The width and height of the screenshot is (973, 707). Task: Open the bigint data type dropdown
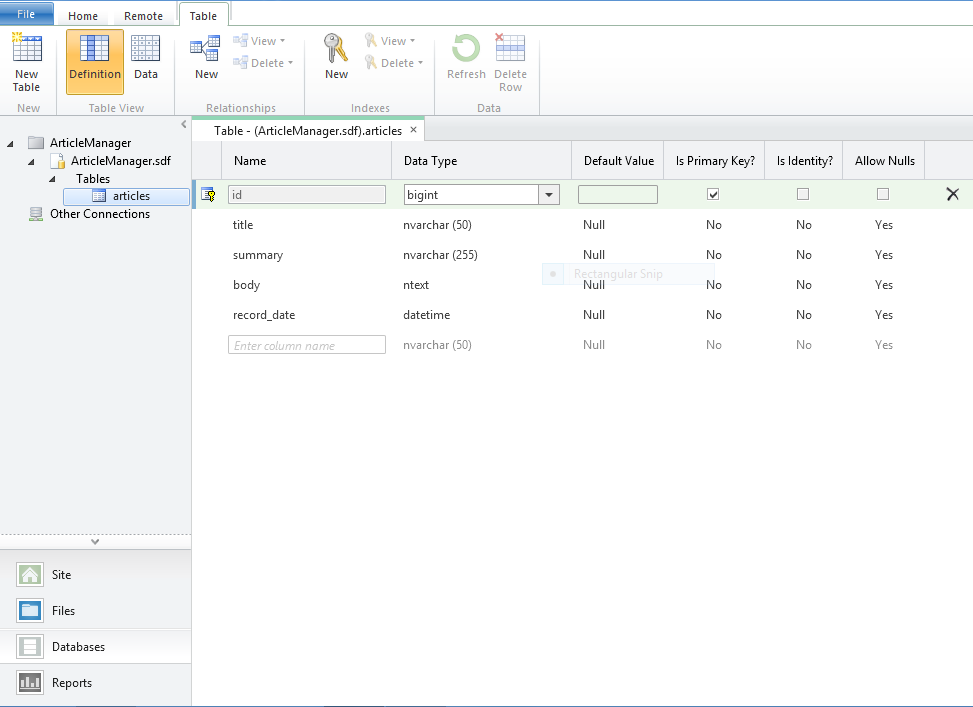coord(549,195)
